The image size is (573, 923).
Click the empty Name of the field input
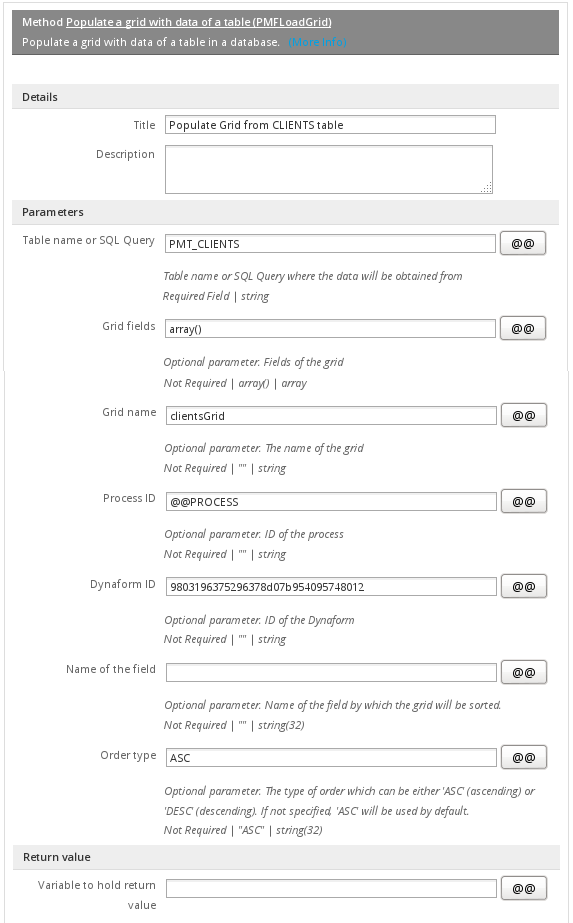[332, 673]
